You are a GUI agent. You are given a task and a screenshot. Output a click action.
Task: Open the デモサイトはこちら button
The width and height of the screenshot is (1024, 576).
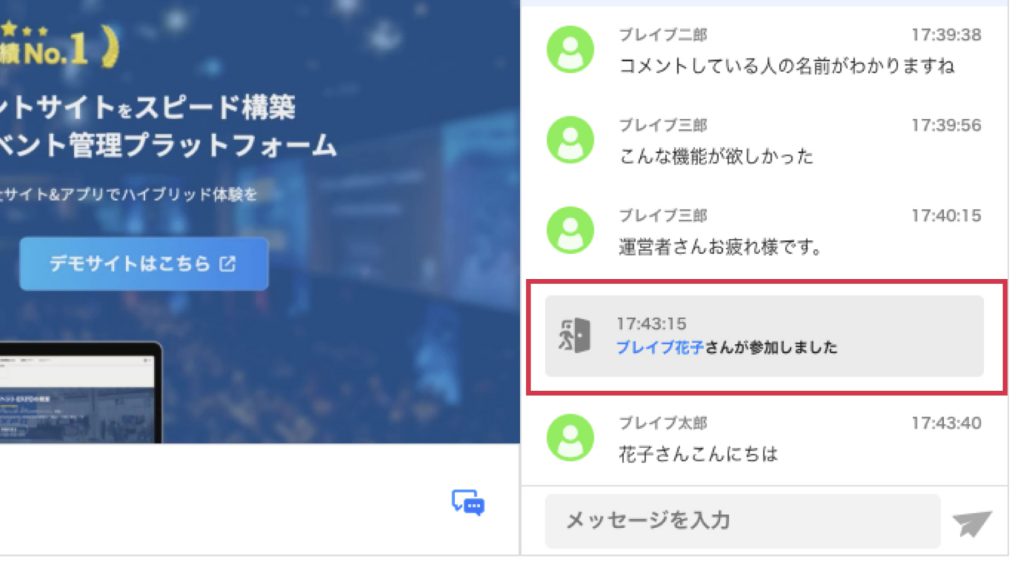pos(144,264)
